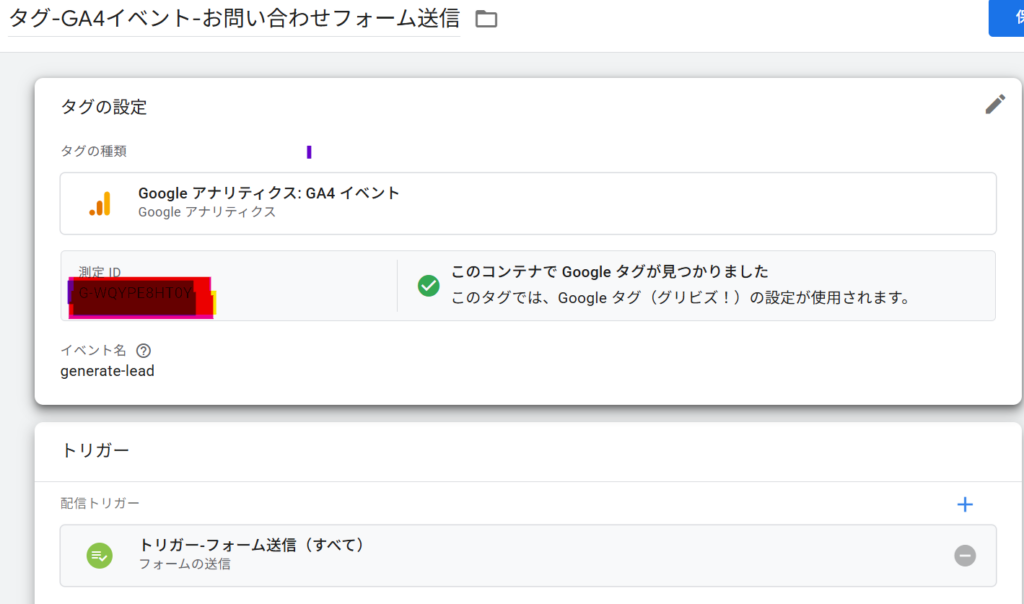This screenshot has width=1024, height=604.
Task: Click the green form submission trigger icon
Action: tap(99, 555)
